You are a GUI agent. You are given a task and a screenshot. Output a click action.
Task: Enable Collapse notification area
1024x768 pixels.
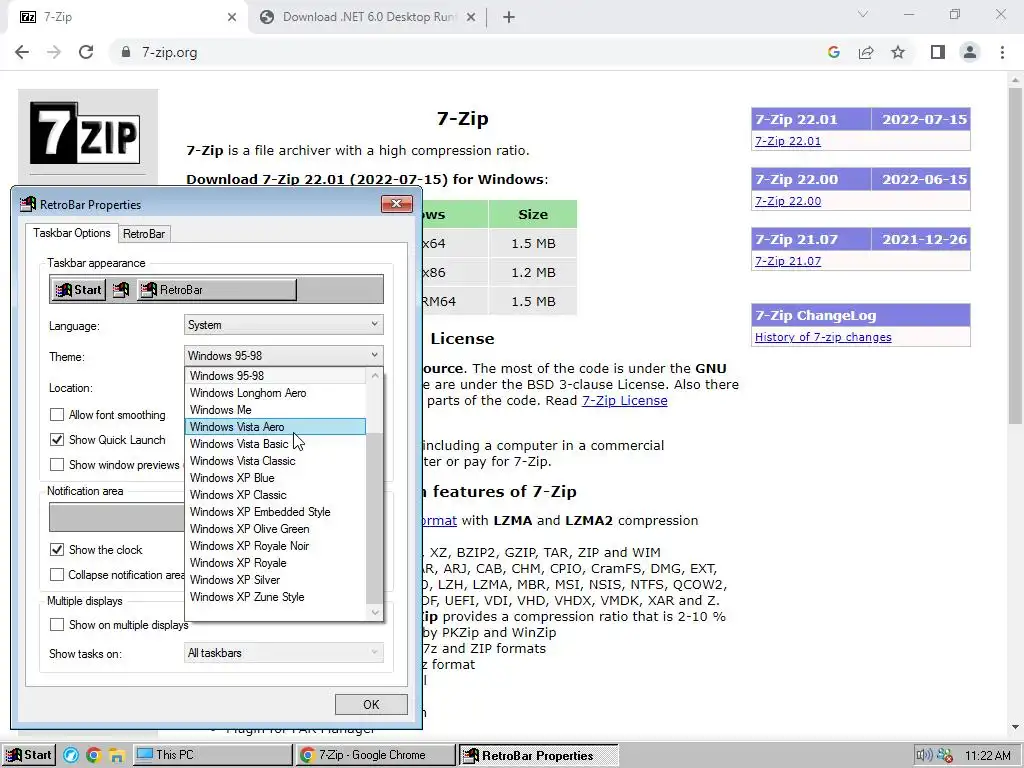coord(57,575)
